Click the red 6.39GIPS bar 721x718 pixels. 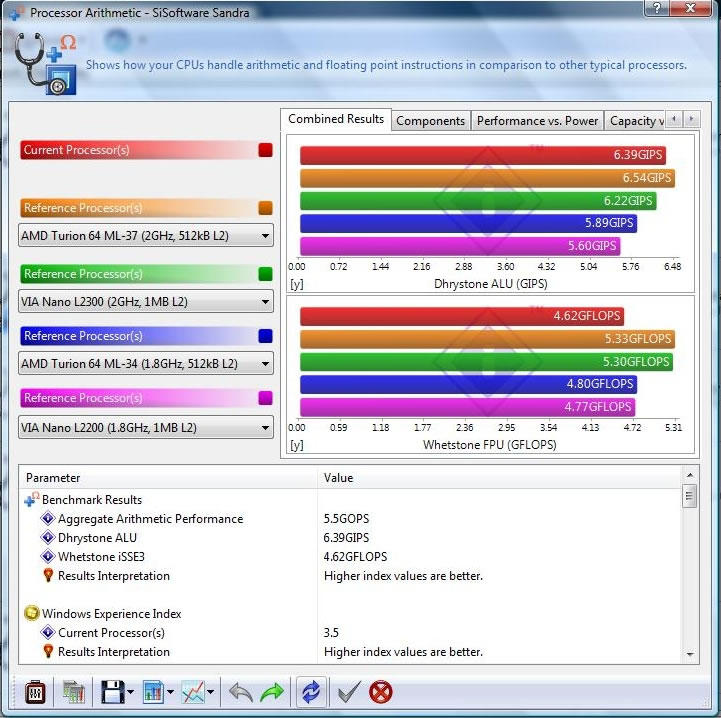point(483,155)
